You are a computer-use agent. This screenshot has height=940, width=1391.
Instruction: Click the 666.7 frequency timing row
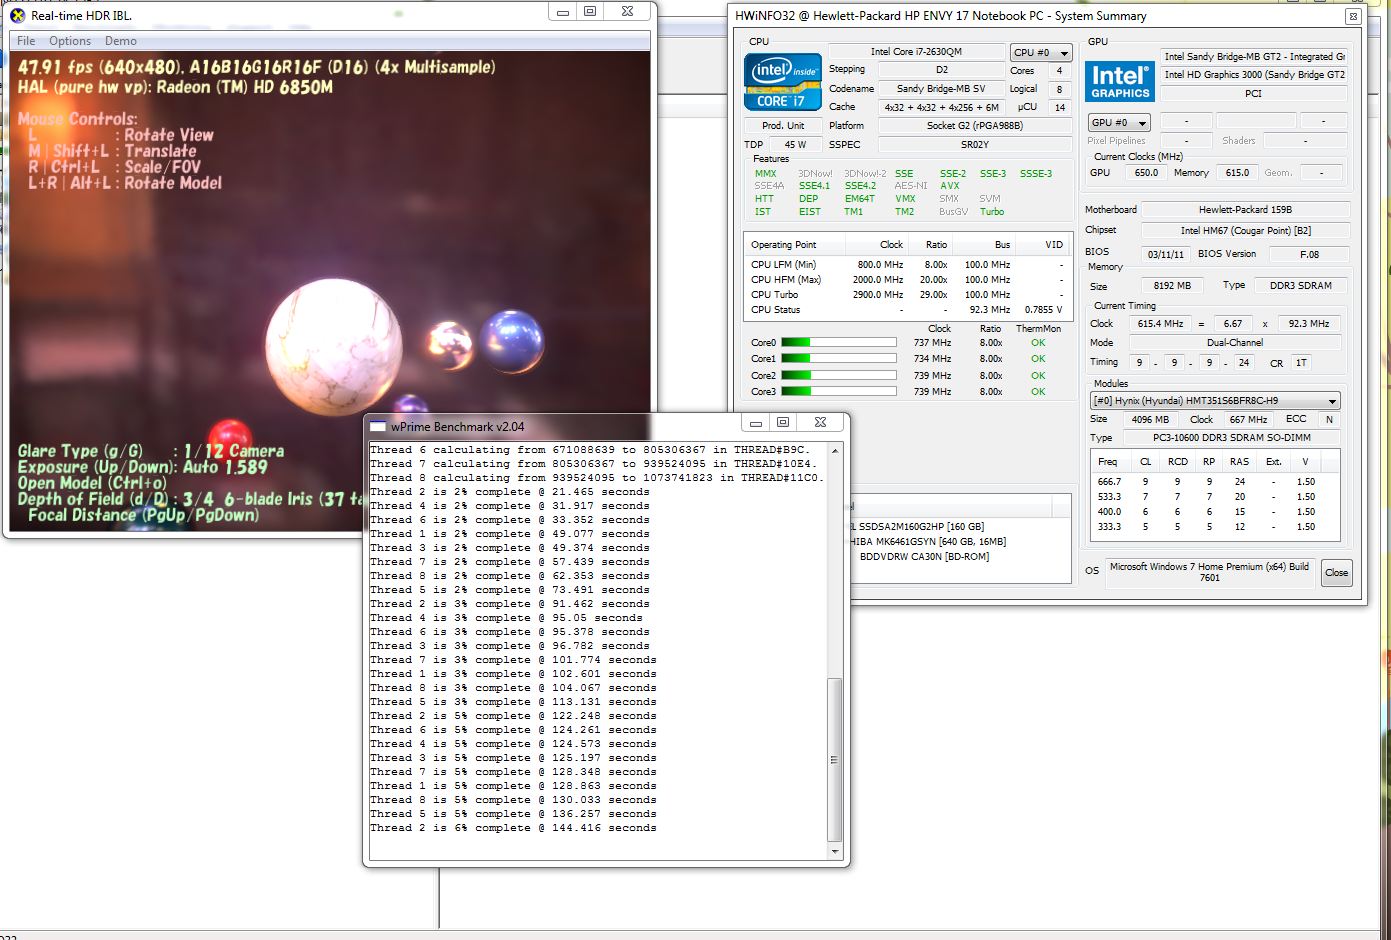pos(1215,482)
